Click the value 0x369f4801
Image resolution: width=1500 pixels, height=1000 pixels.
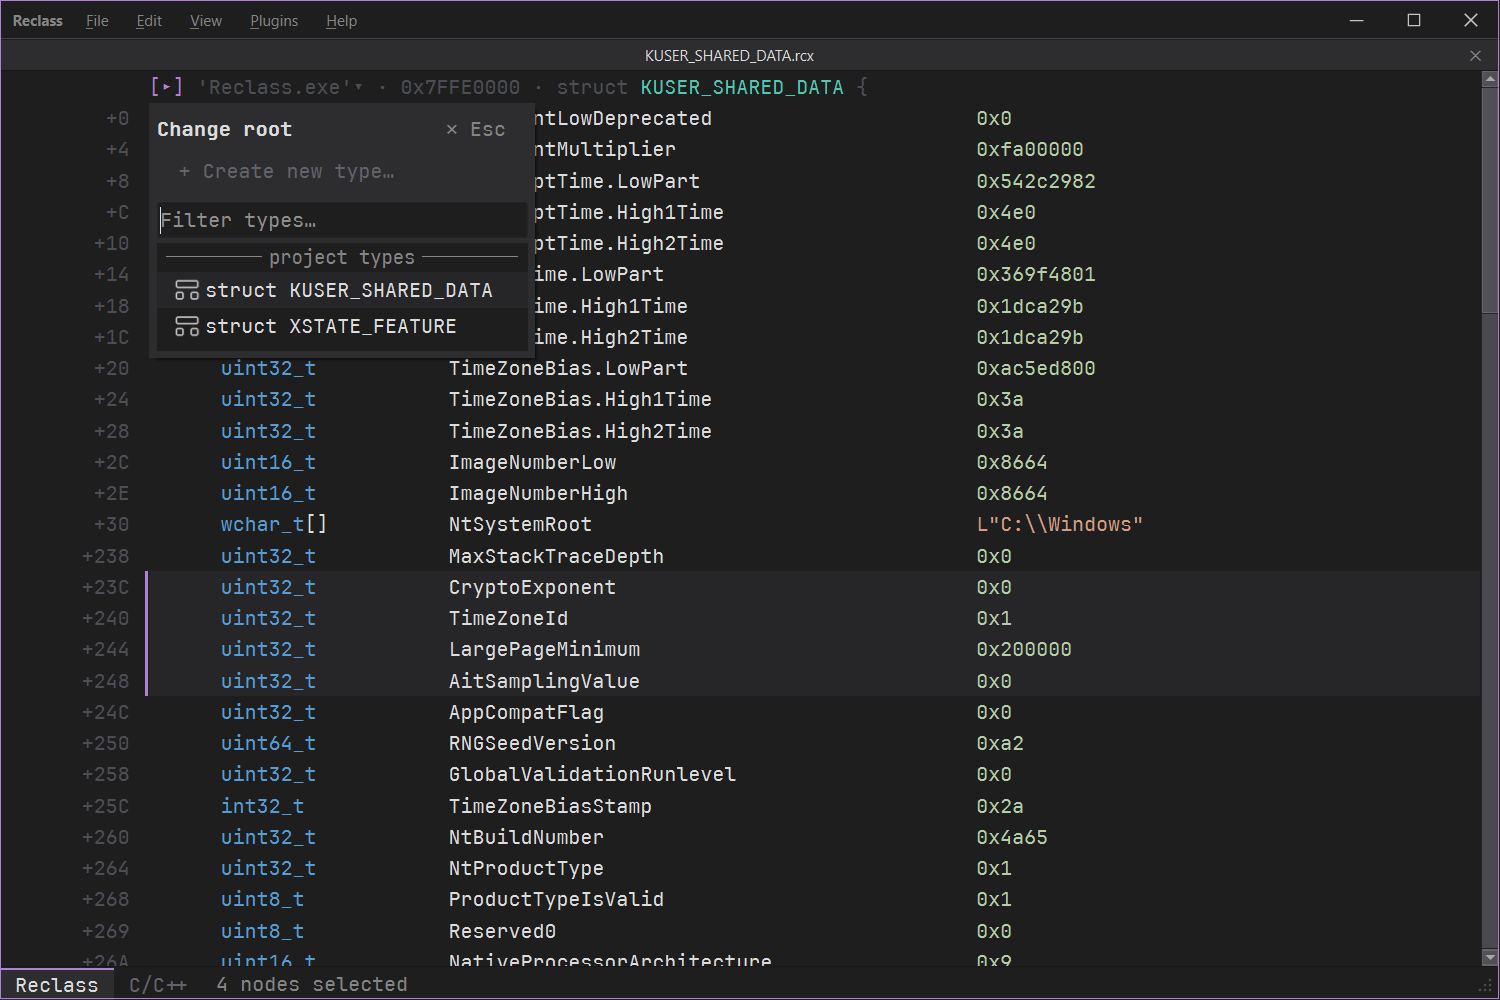(1036, 274)
